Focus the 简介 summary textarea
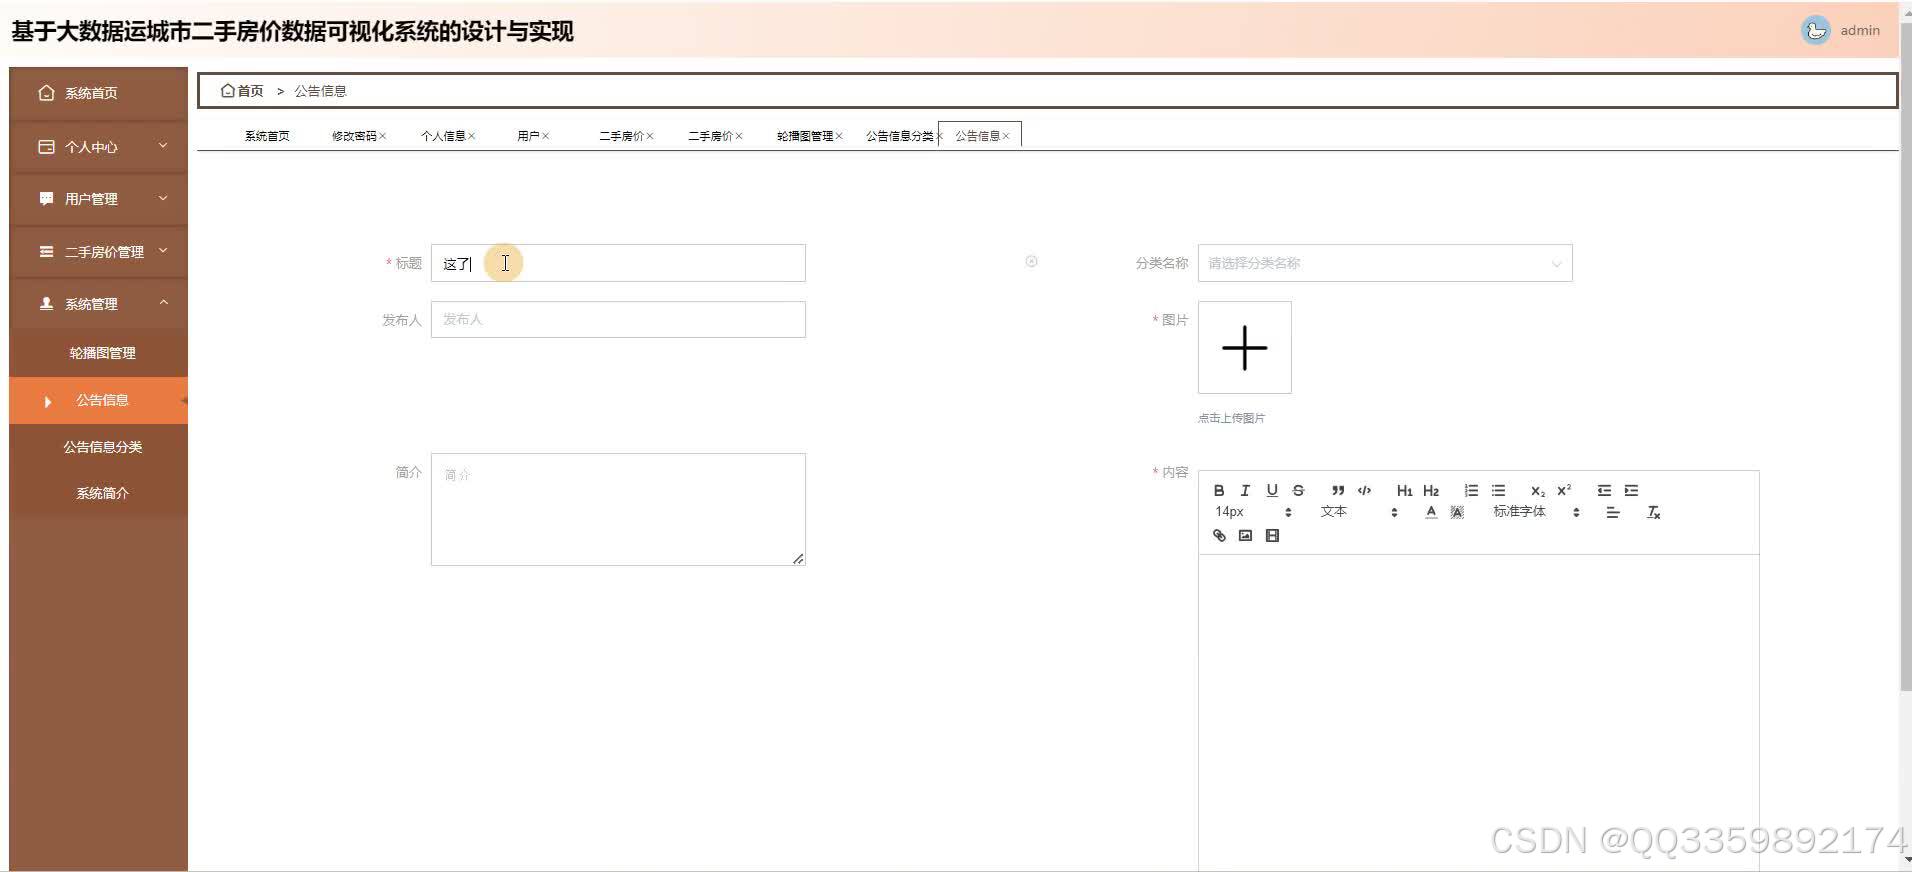This screenshot has width=1912, height=872. pyautogui.click(x=618, y=510)
